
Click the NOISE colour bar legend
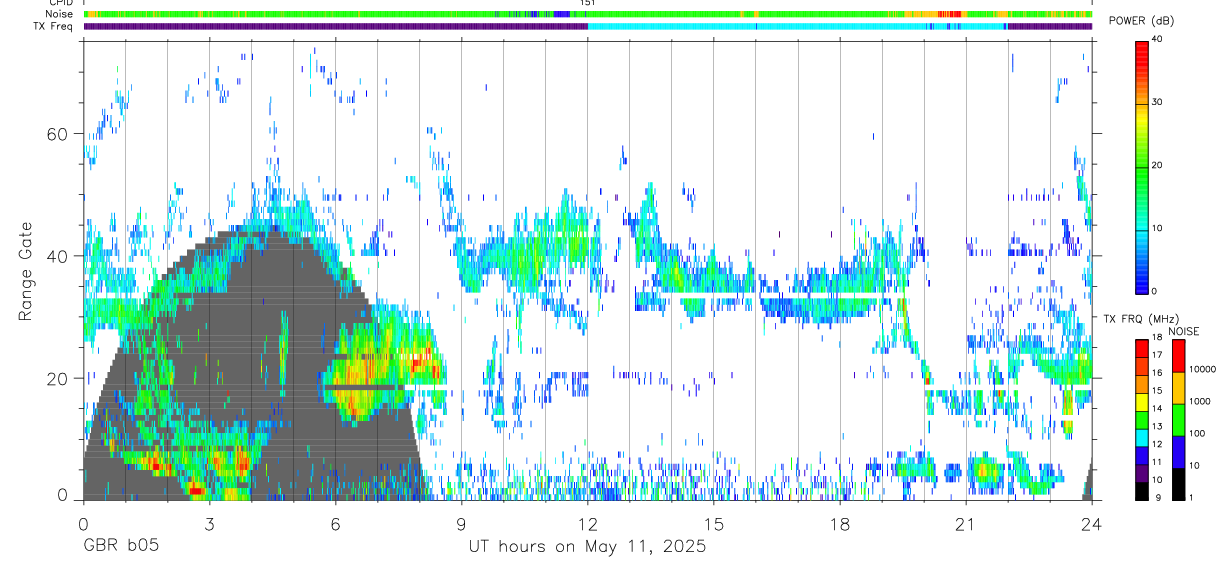[x=1178, y=420]
